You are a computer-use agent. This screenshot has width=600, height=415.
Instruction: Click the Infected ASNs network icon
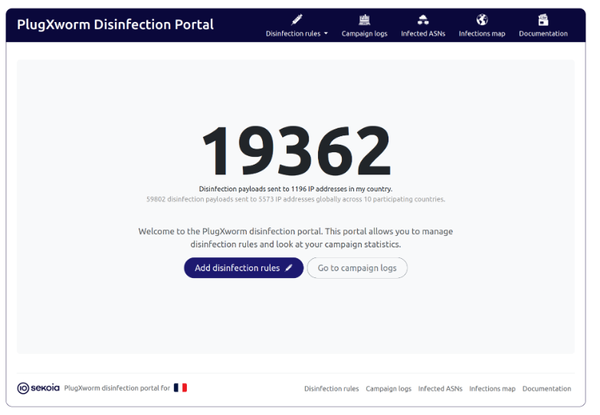coord(423,20)
